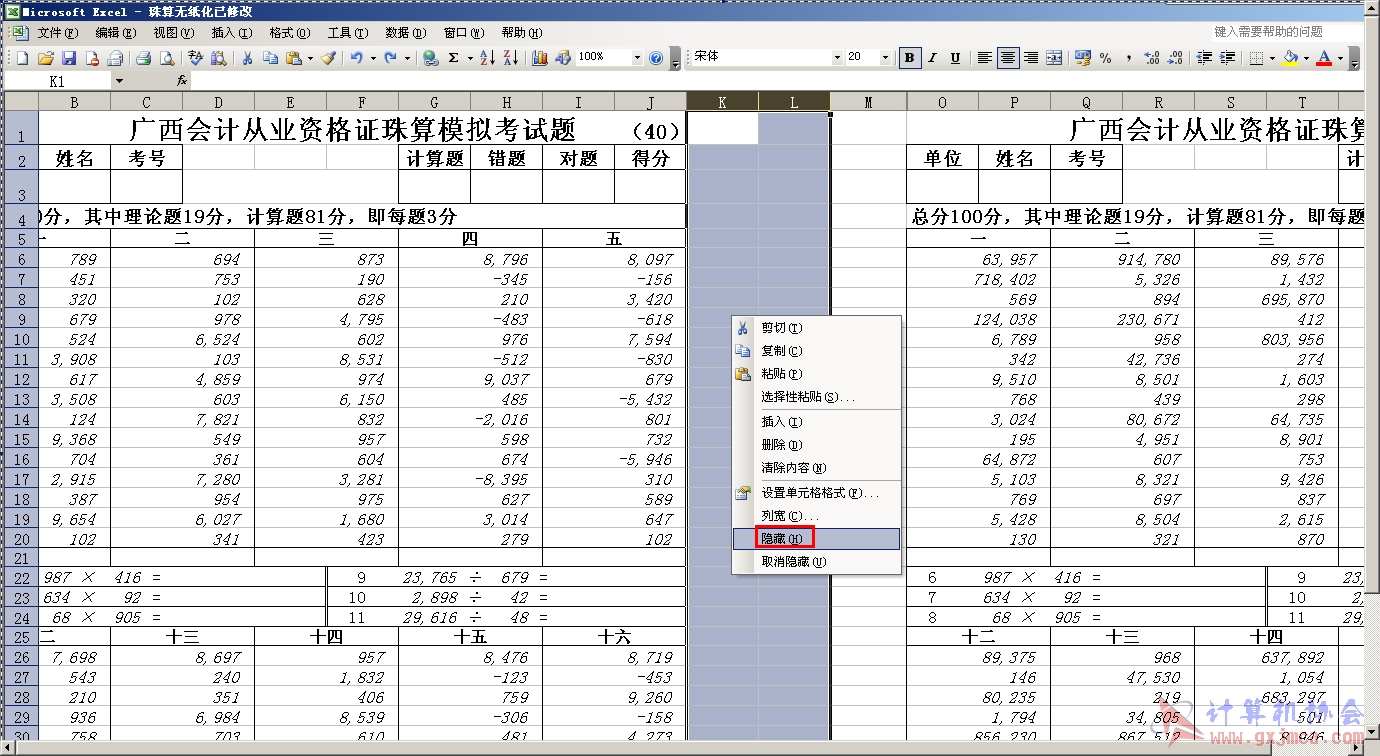The height and width of the screenshot is (756, 1380).
Task: Select column M header
Action: pyautogui.click(x=868, y=101)
